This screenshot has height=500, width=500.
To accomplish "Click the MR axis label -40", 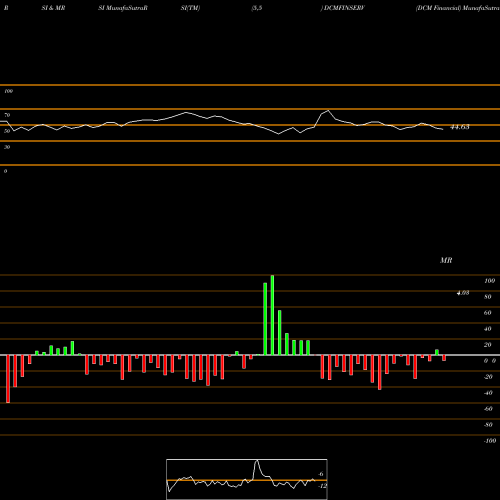I will click(488, 393).
